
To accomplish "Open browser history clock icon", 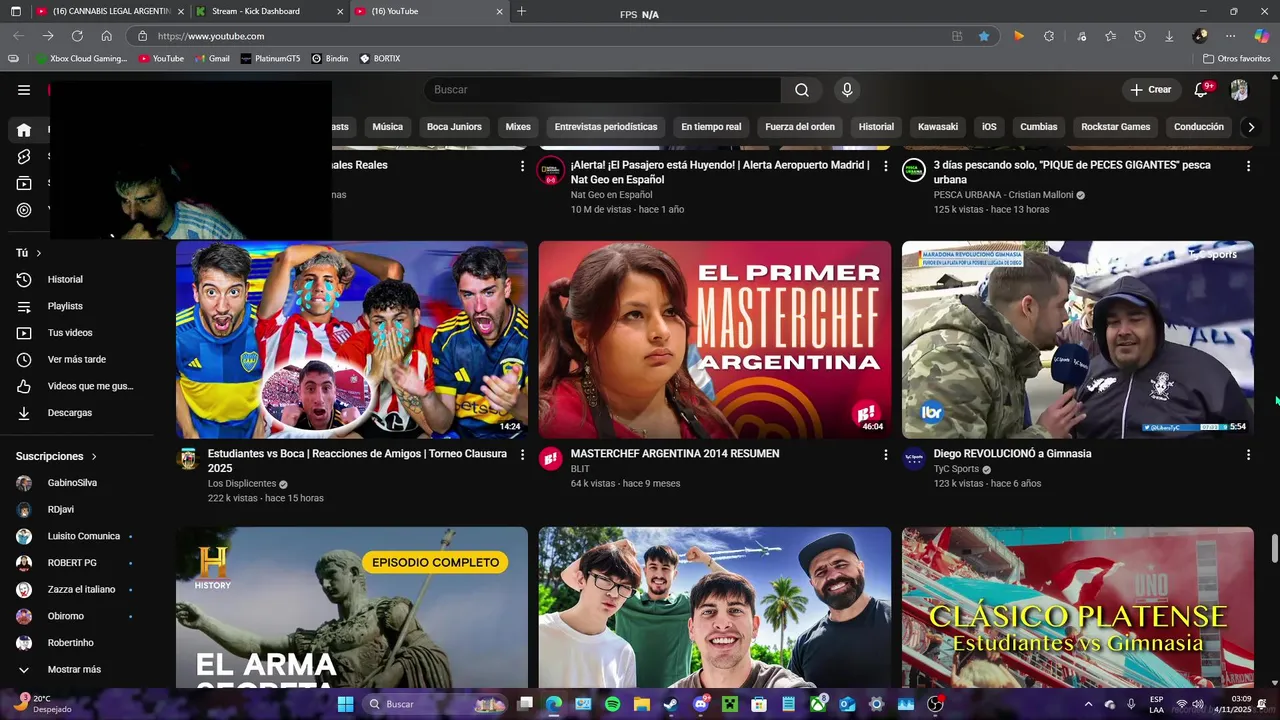I will coord(1140,36).
